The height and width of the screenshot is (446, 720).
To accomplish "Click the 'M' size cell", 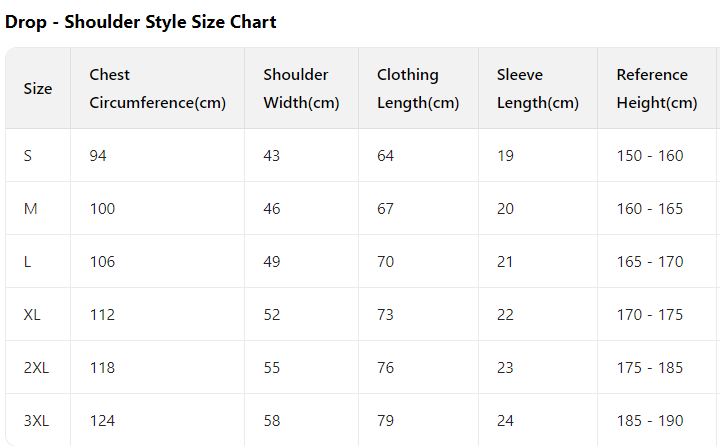I will (31, 209).
